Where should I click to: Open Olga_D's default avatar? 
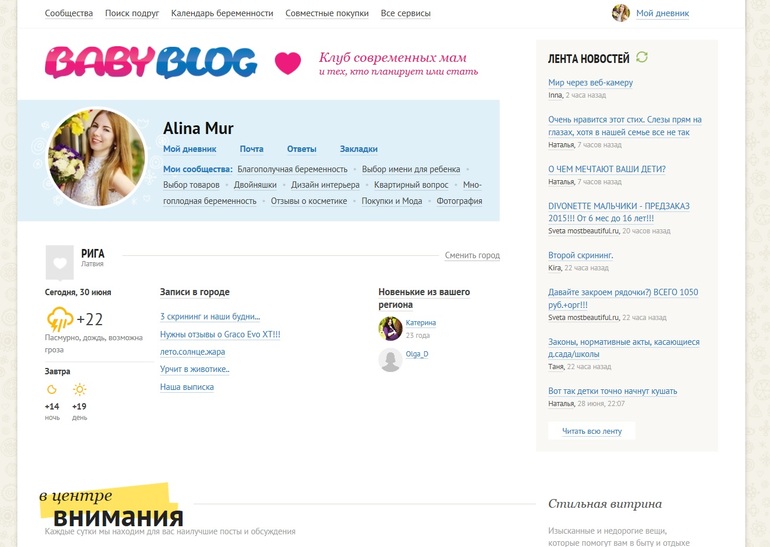(x=390, y=360)
